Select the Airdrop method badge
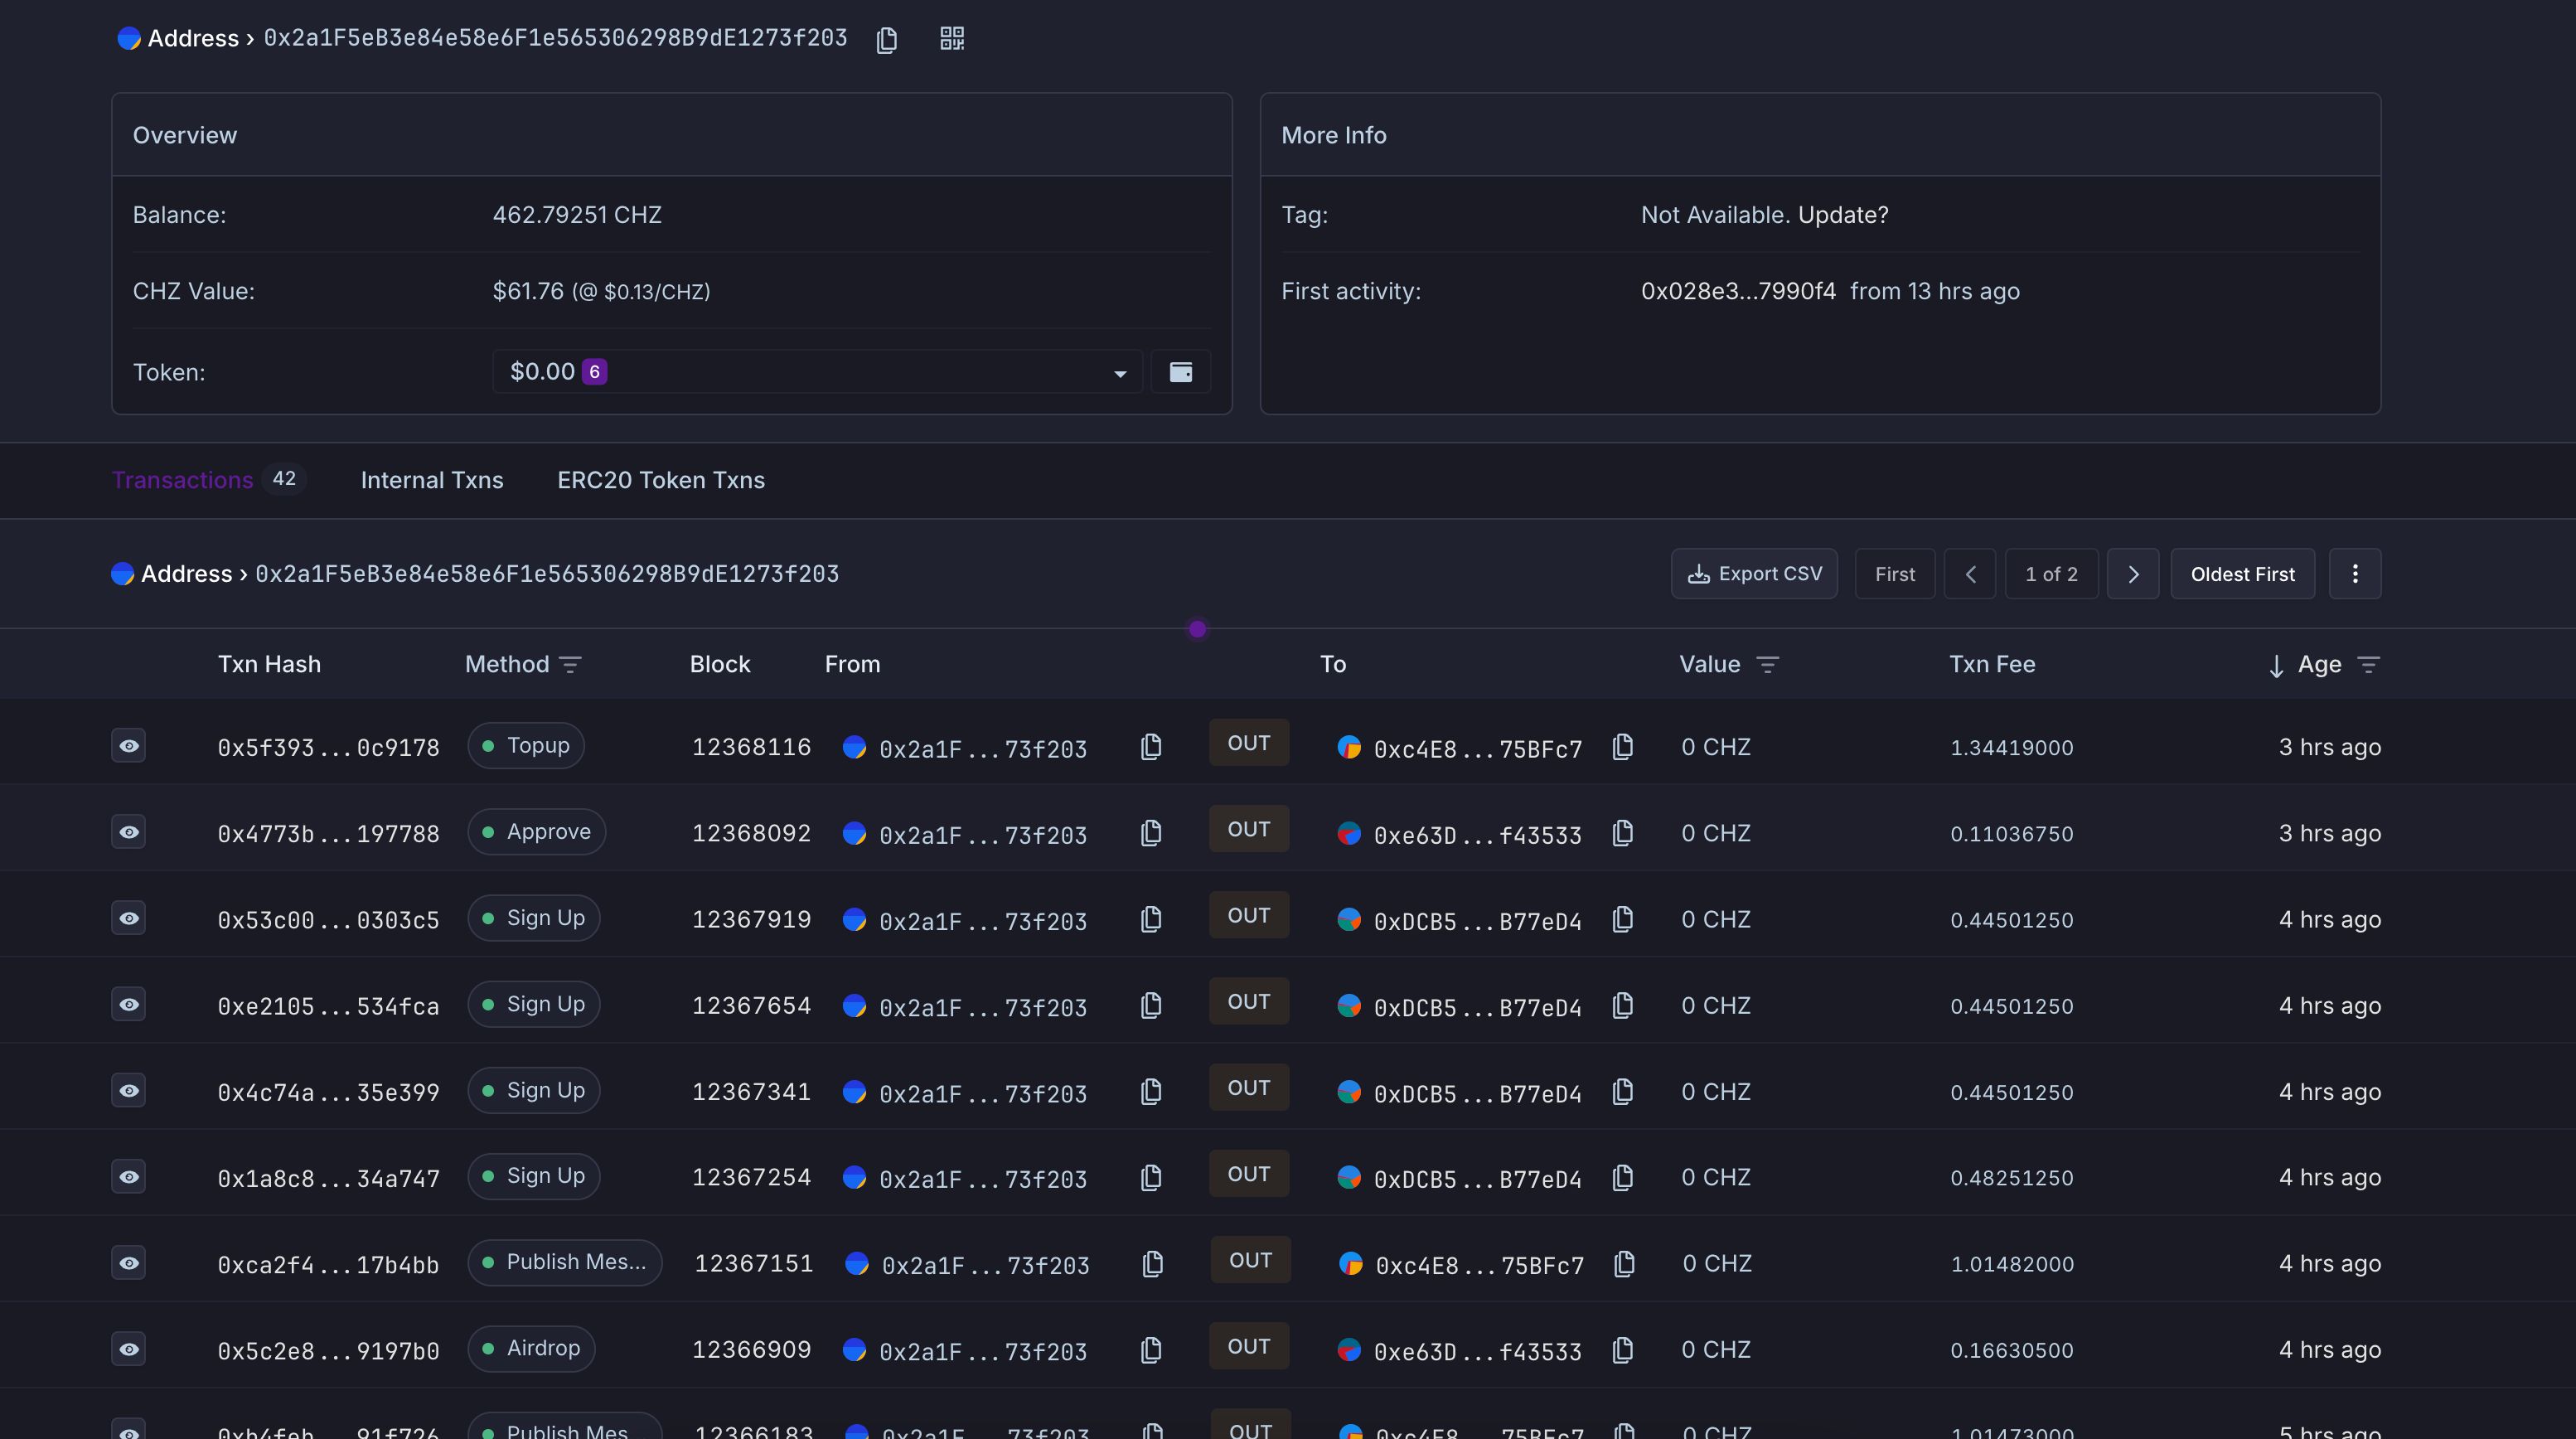 (531, 1348)
